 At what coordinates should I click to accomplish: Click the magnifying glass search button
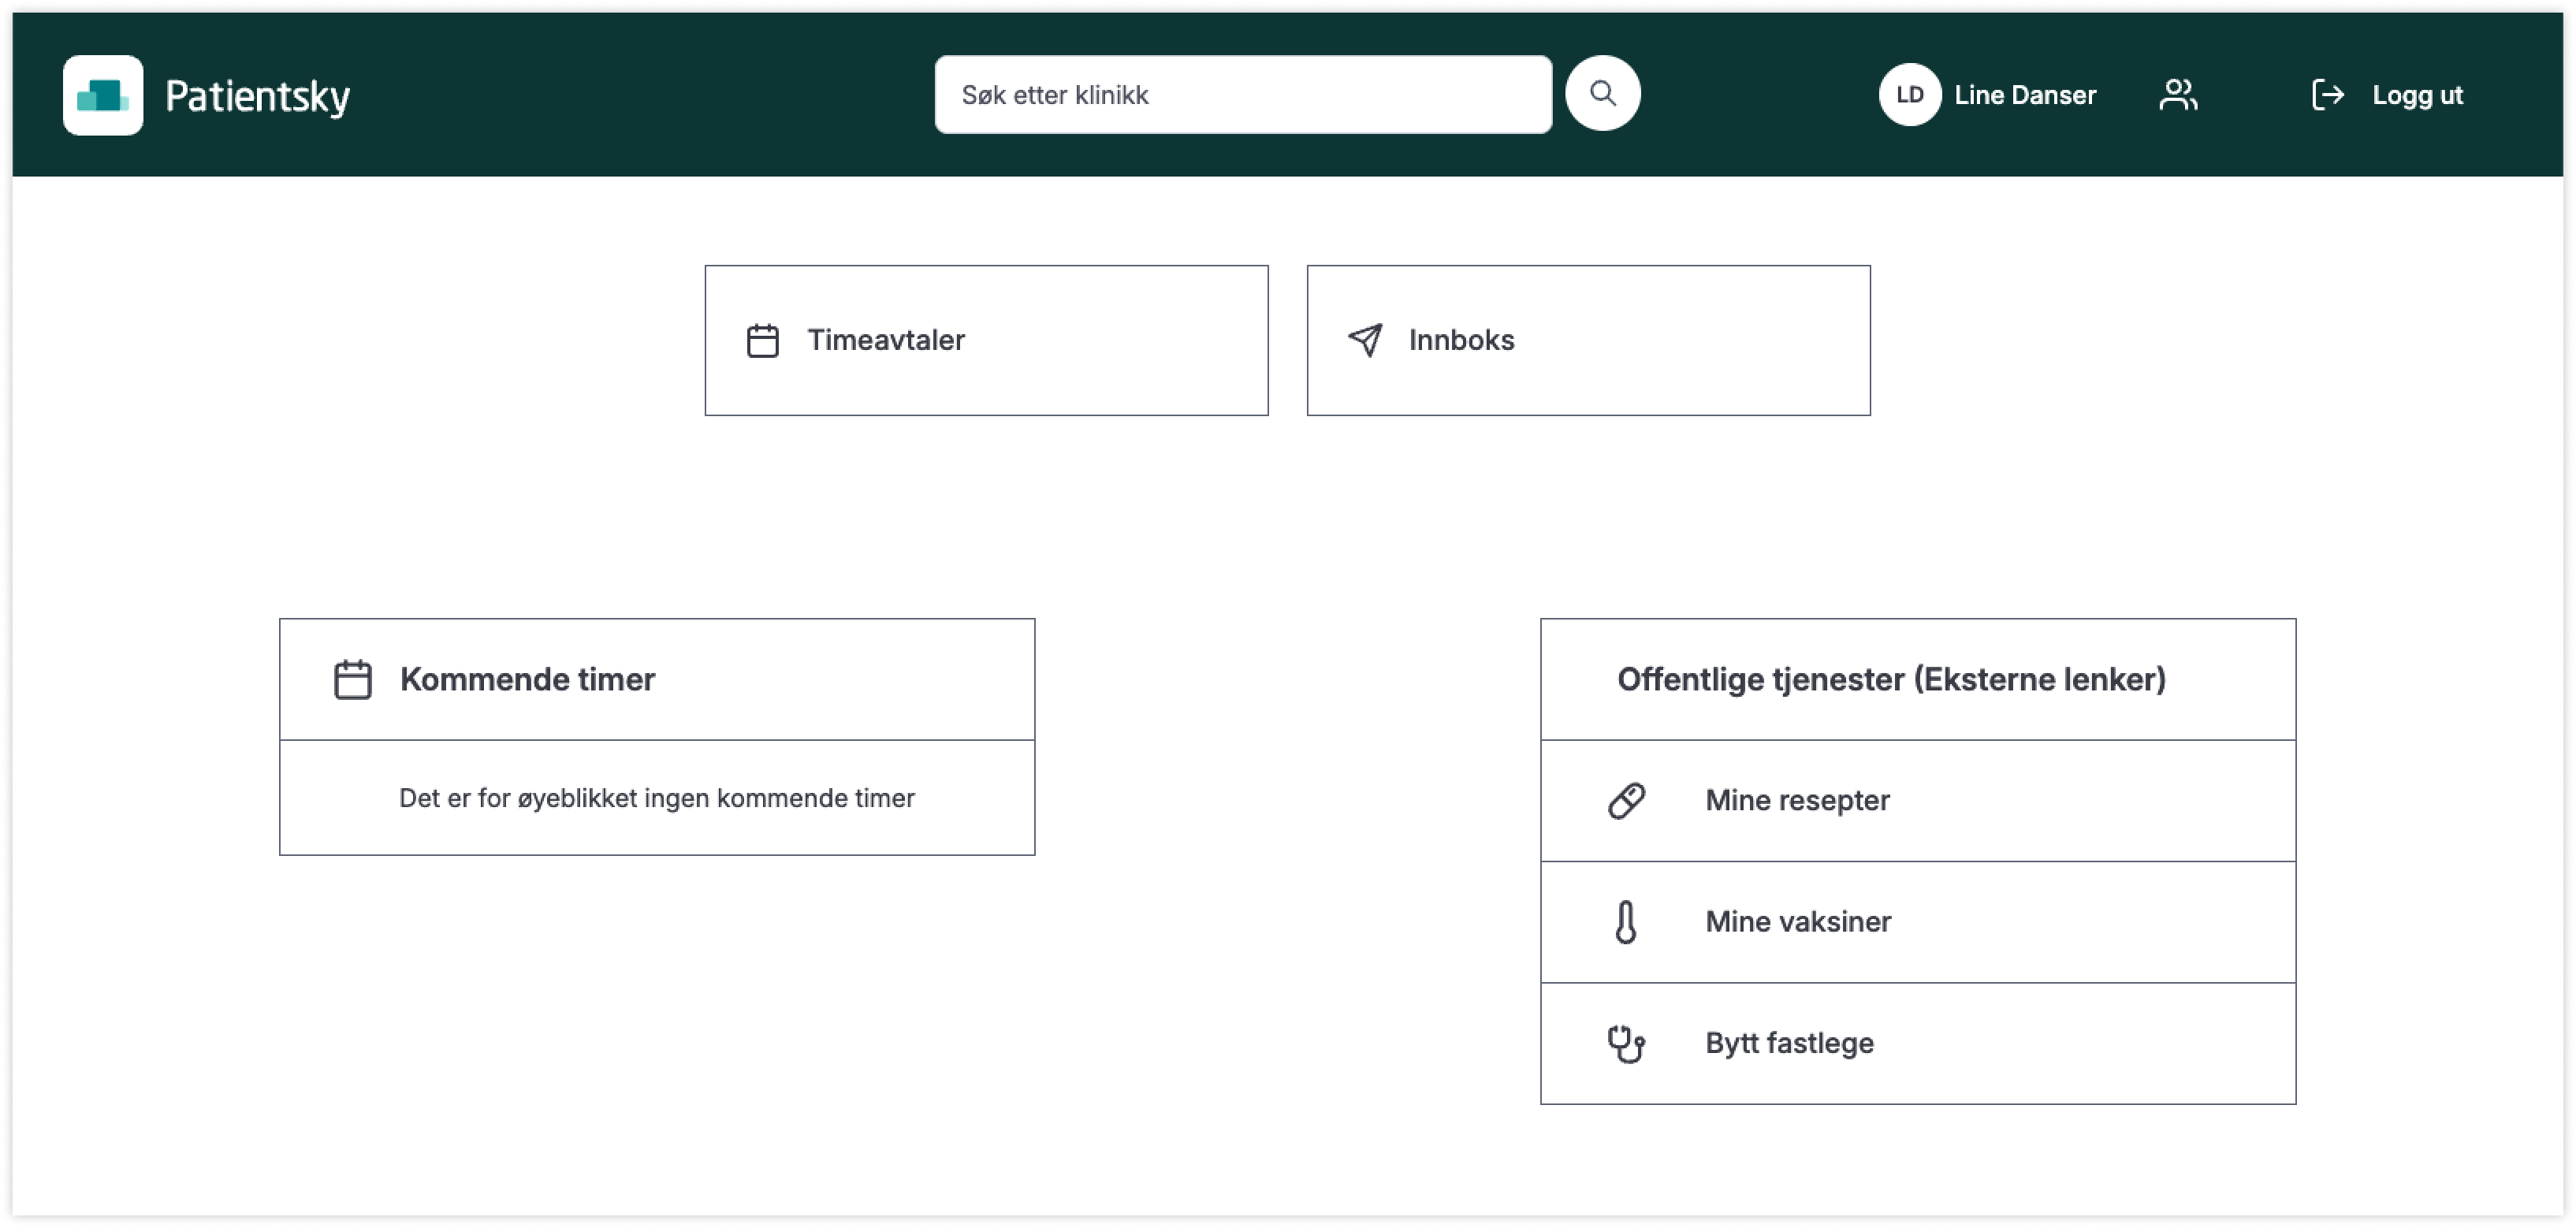tap(1602, 94)
